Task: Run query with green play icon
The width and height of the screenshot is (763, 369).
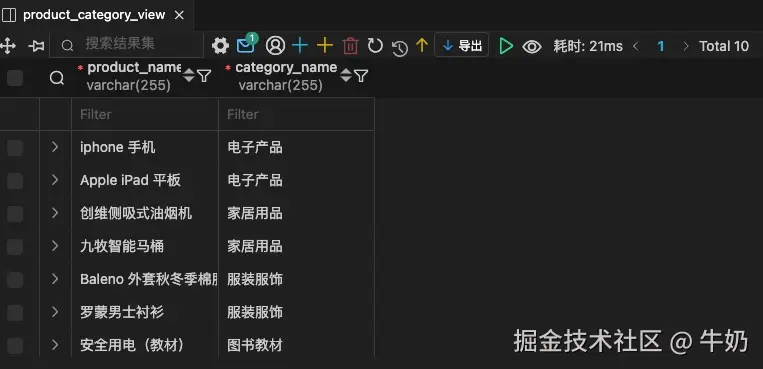Action: [506, 46]
